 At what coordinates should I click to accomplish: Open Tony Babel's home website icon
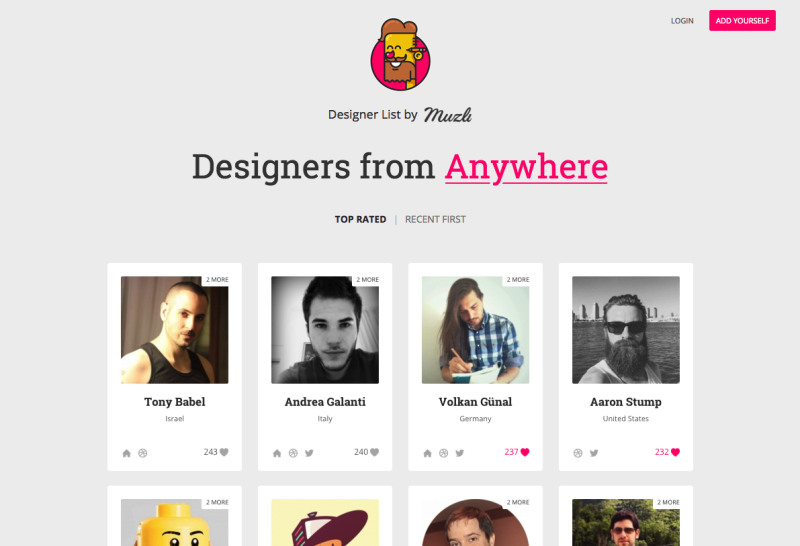pos(127,453)
